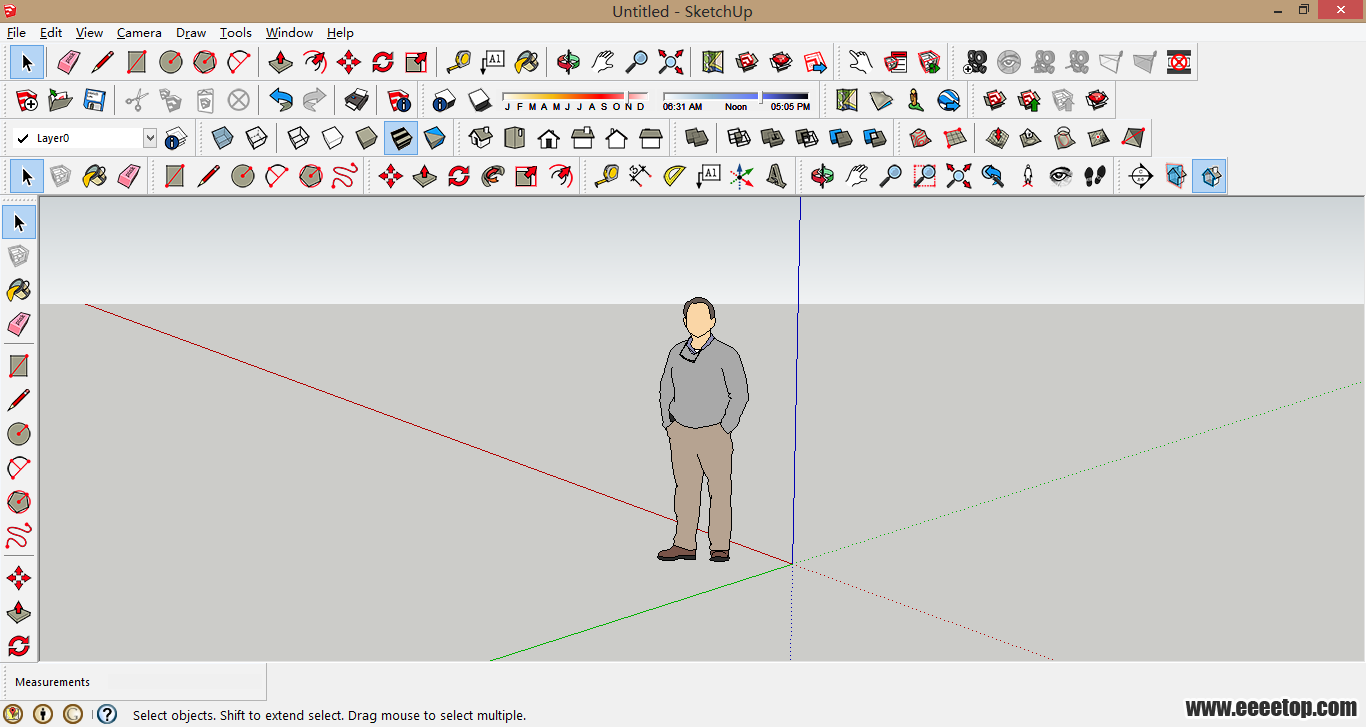
Task: Click the shadow time-of-day slider
Action: 735,96
